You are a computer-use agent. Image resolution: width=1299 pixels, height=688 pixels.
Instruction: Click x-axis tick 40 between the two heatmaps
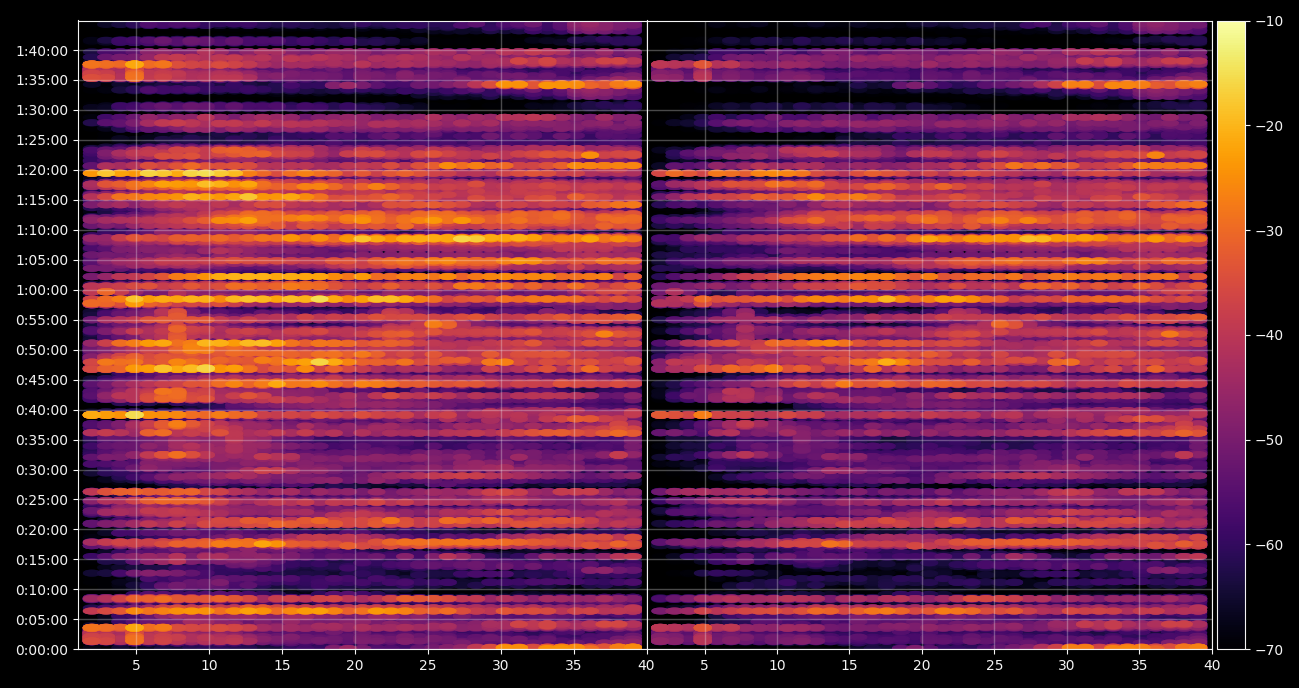click(x=647, y=664)
